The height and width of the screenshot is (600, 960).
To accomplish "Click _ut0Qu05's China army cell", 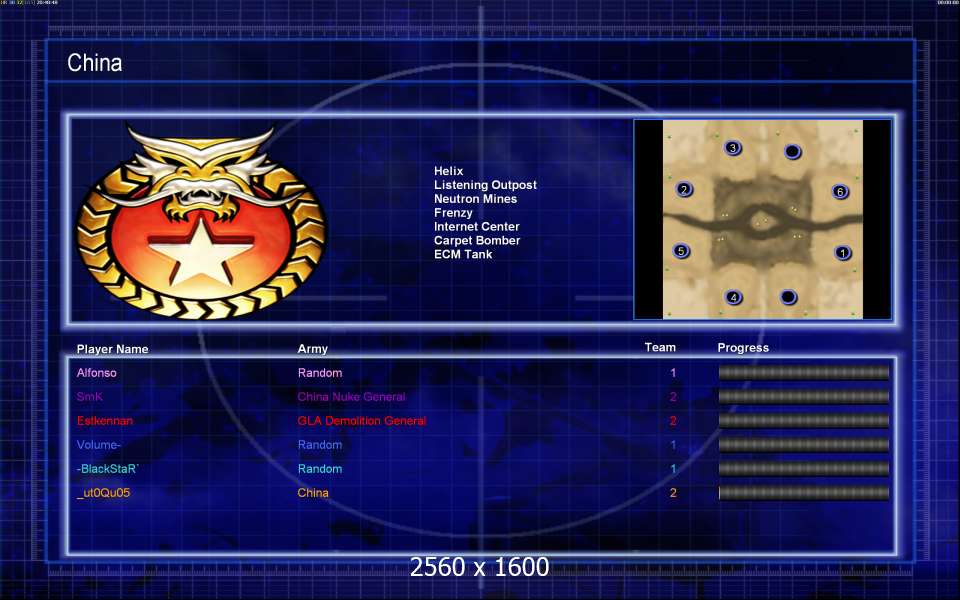I will click(x=313, y=493).
